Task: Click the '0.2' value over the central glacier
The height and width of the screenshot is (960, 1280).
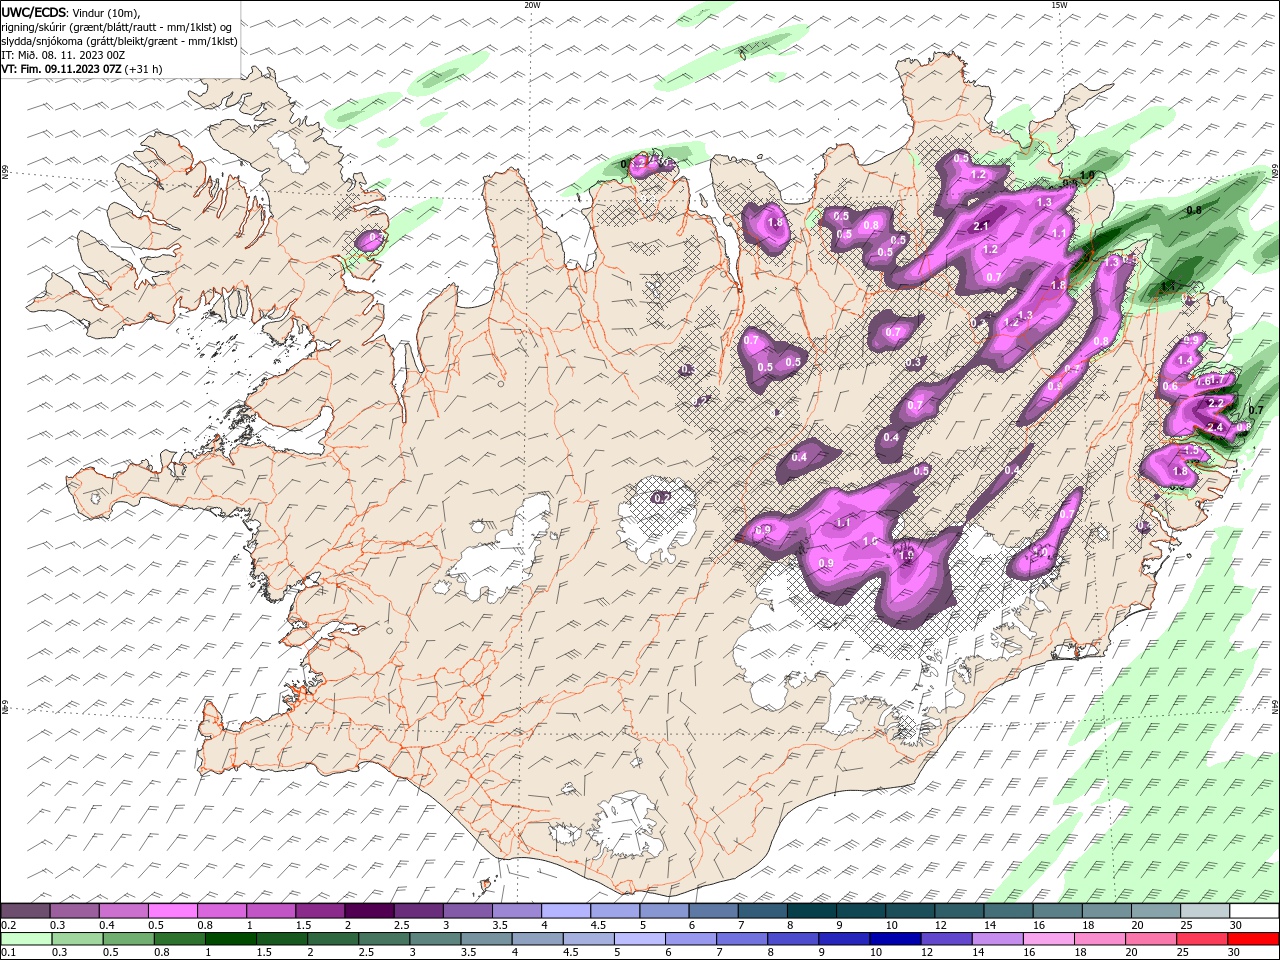Action: point(661,497)
